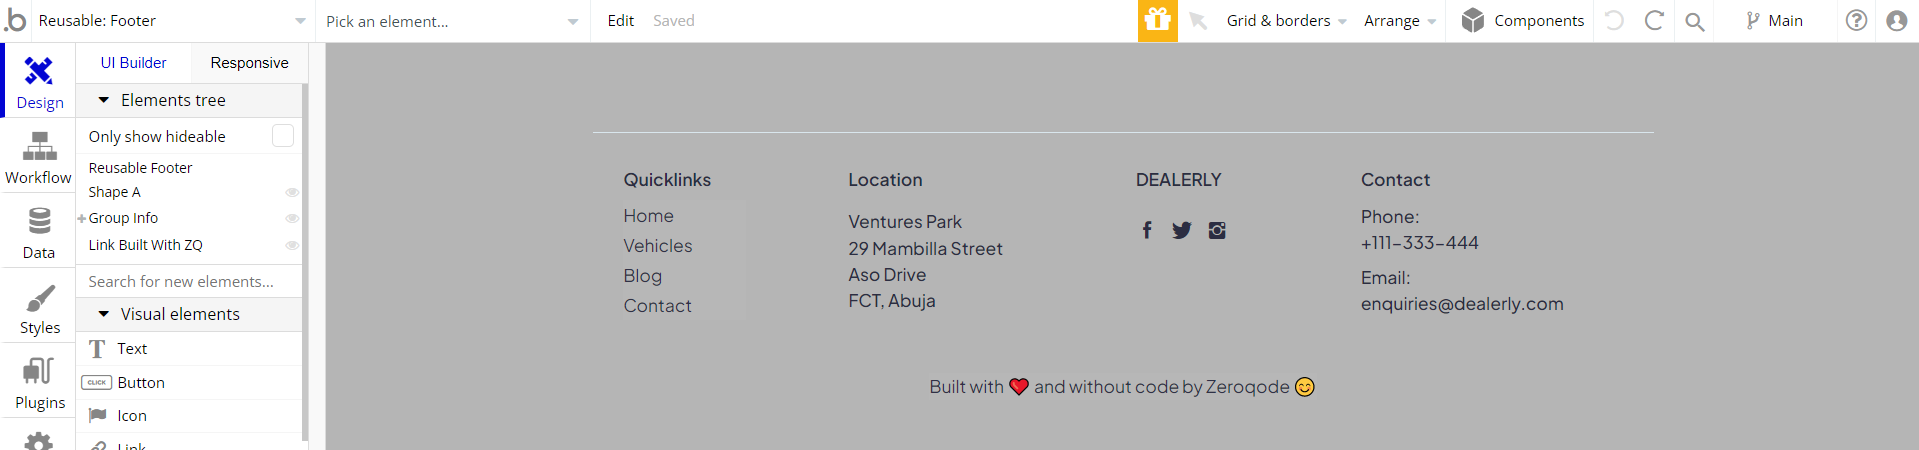
Task: Open the Data section
Action: tap(39, 232)
